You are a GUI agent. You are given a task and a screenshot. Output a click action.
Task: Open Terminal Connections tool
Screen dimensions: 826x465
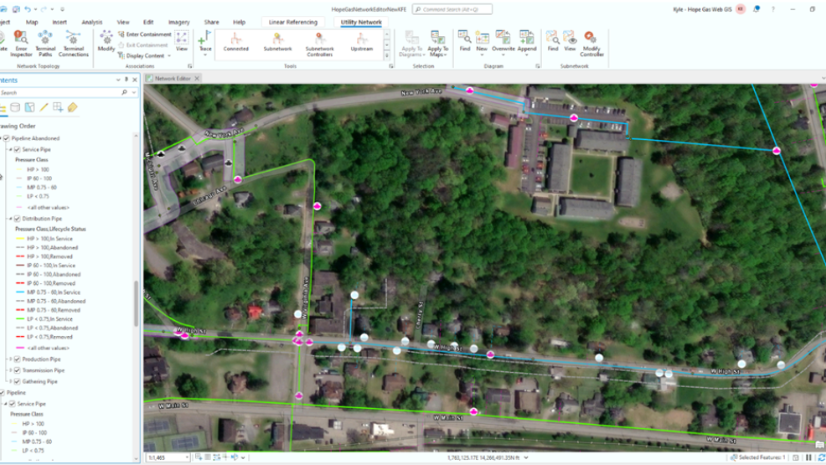(73, 43)
